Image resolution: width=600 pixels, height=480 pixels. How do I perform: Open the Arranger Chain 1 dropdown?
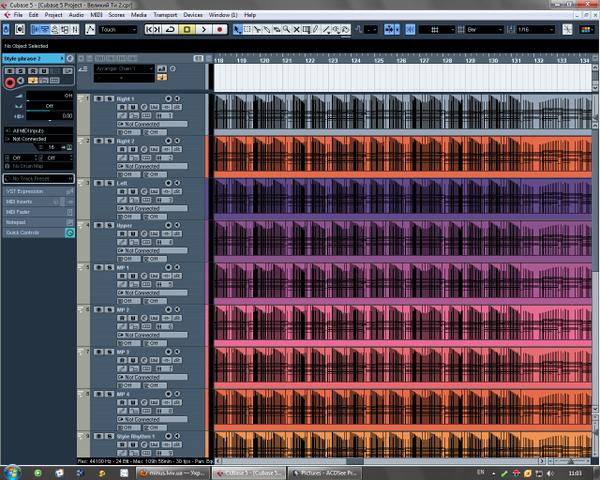coord(125,69)
